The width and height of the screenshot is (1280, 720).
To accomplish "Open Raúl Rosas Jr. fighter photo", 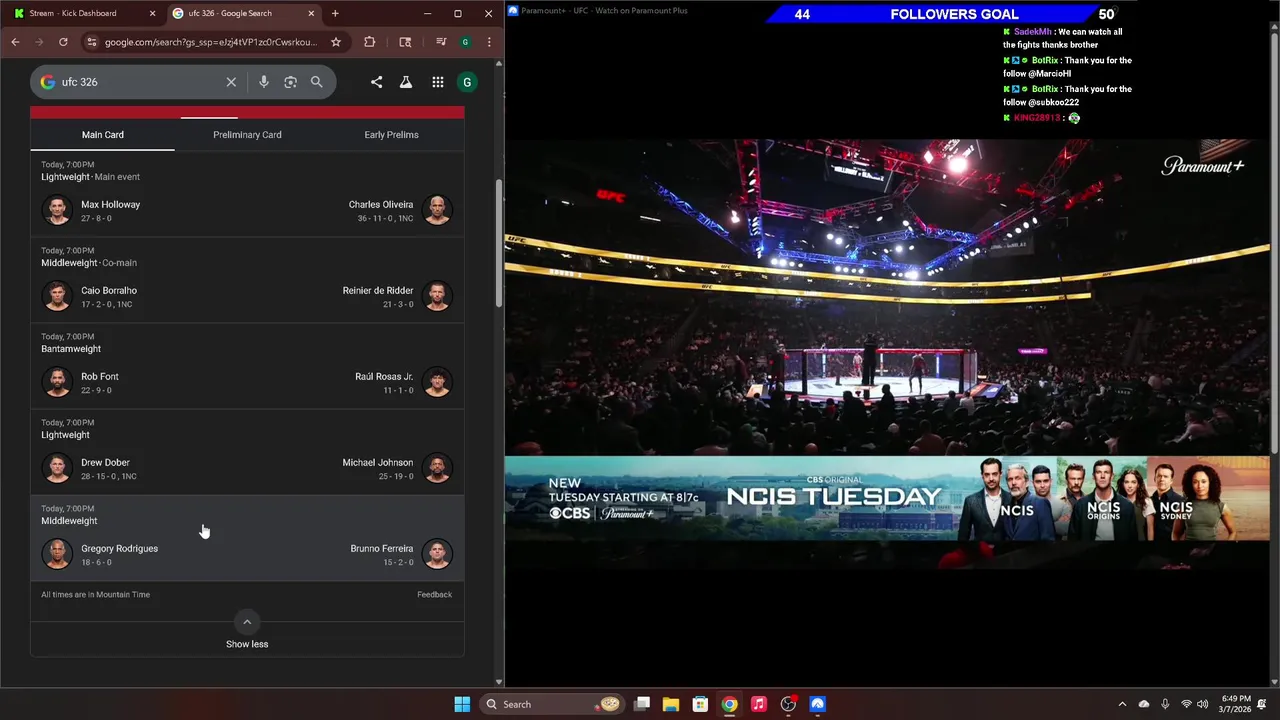I will pyautogui.click(x=437, y=382).
